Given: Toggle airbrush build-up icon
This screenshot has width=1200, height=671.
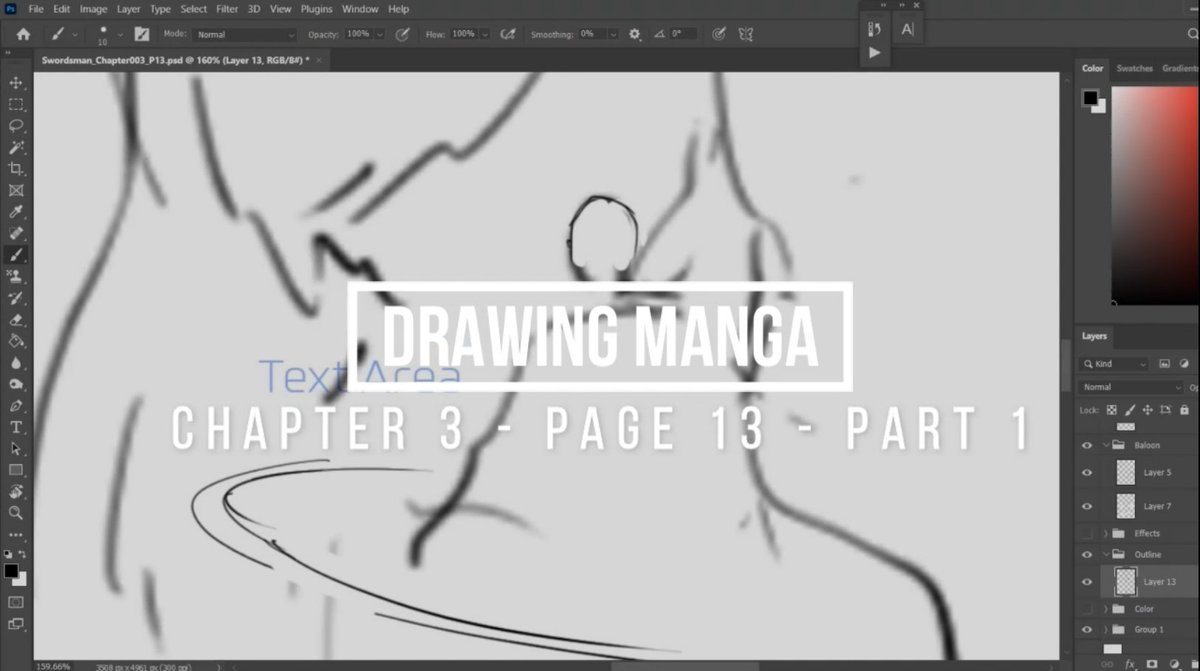Looking at the screenshot, I should (507, 34).
